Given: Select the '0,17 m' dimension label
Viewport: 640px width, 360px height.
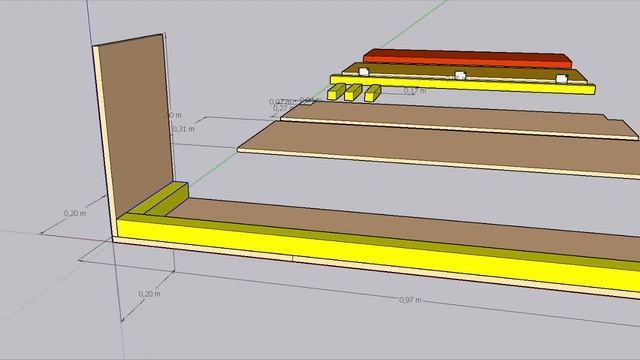Looking at the screenshot, I should click(x=415, y=91).
